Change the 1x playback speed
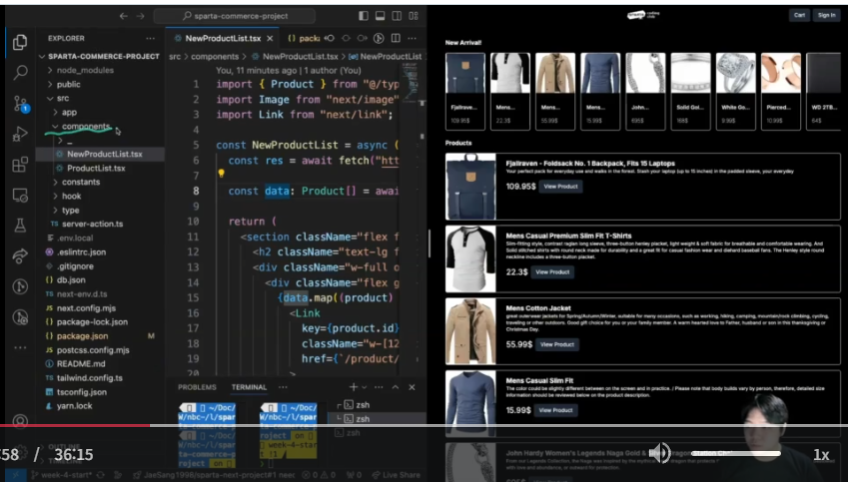Viewport: 848px width, 482px height. click(x=821, y=454)
